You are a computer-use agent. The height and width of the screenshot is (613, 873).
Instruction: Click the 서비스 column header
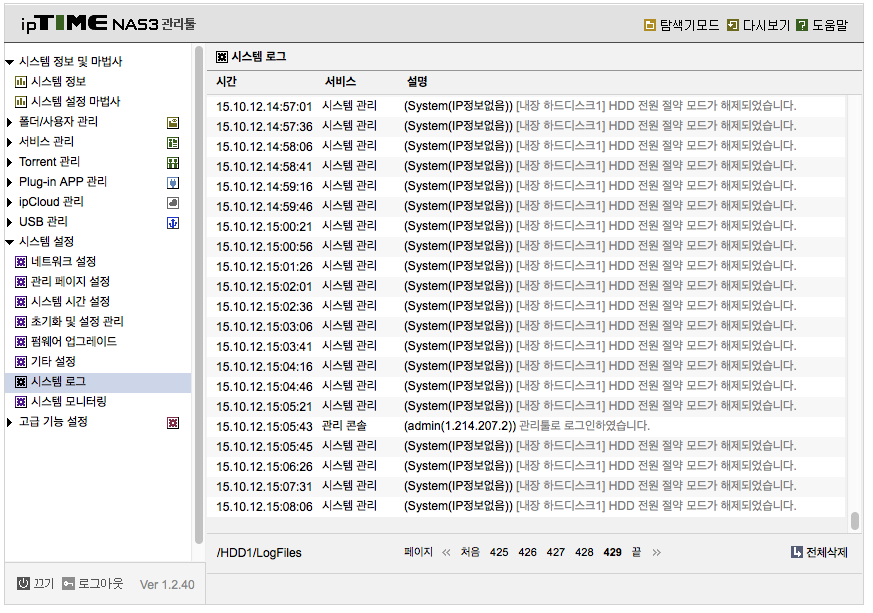340,82
